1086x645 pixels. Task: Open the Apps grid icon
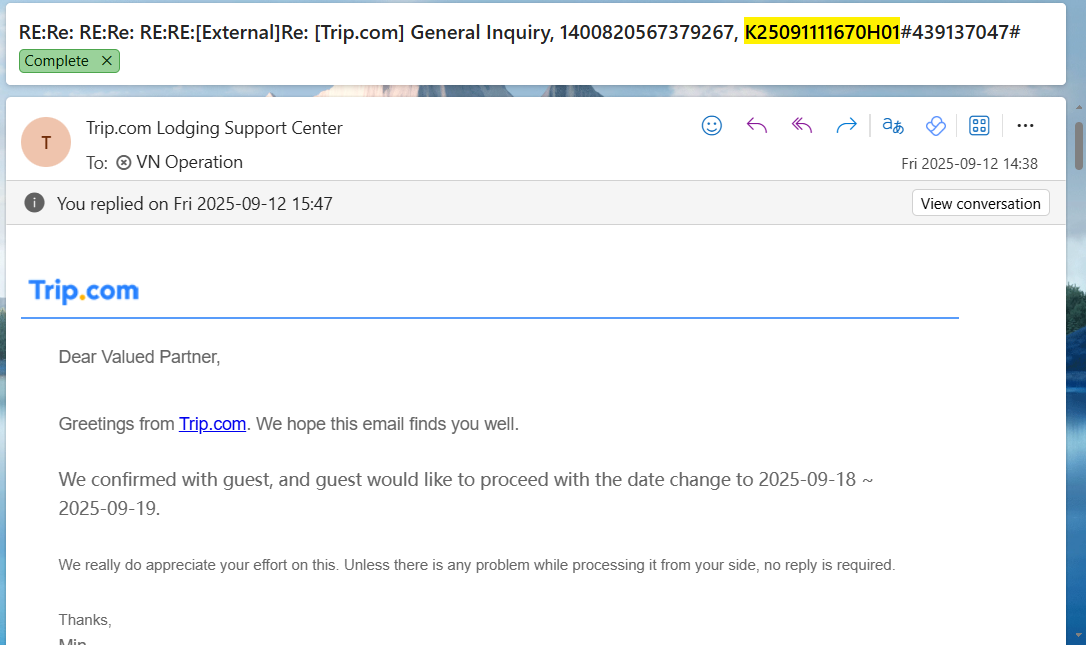(x=979, y=126)
